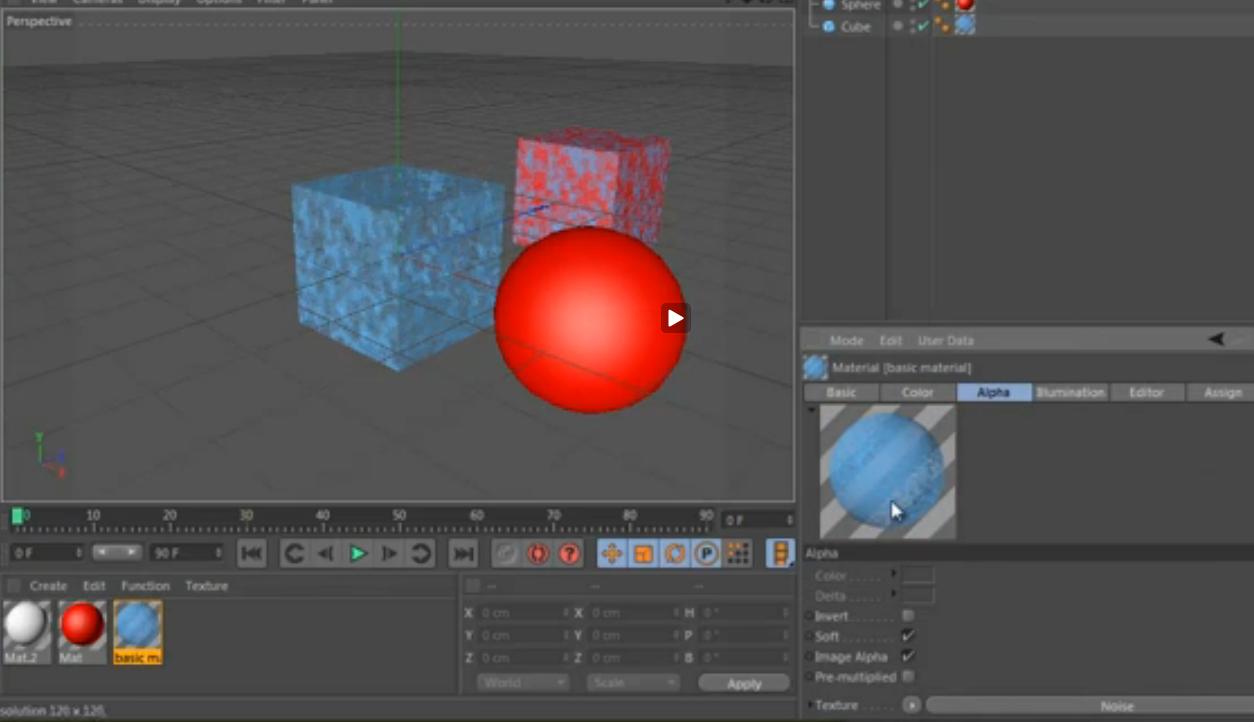
Task: Click the back arrow in Attribute Manager
Action: point(1217,340)
